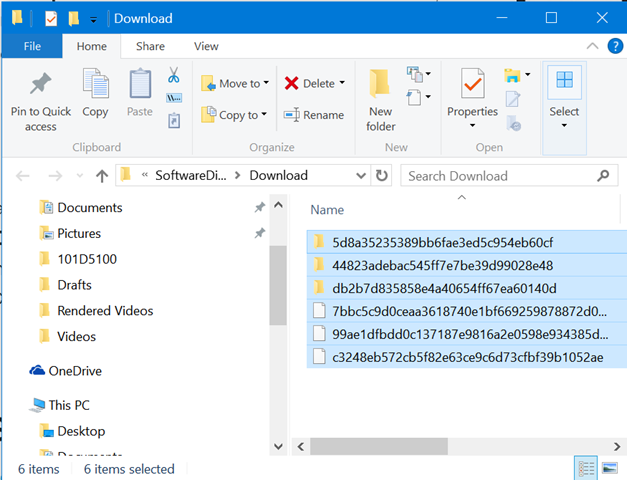Click the Edit icon in Open group
Screen dimensions: 627x480
tap(513, 99)
